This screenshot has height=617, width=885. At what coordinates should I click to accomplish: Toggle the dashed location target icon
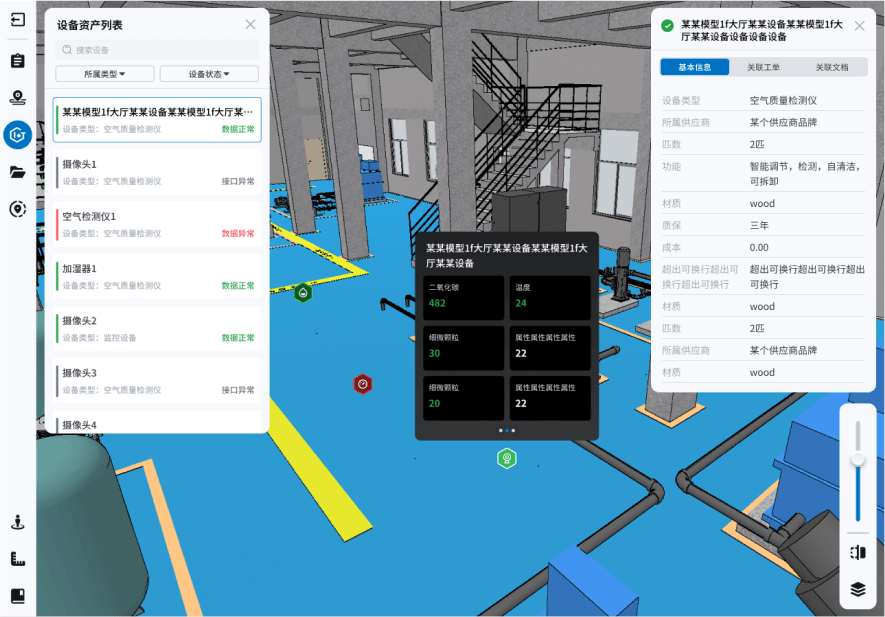(x=17, y=209)
